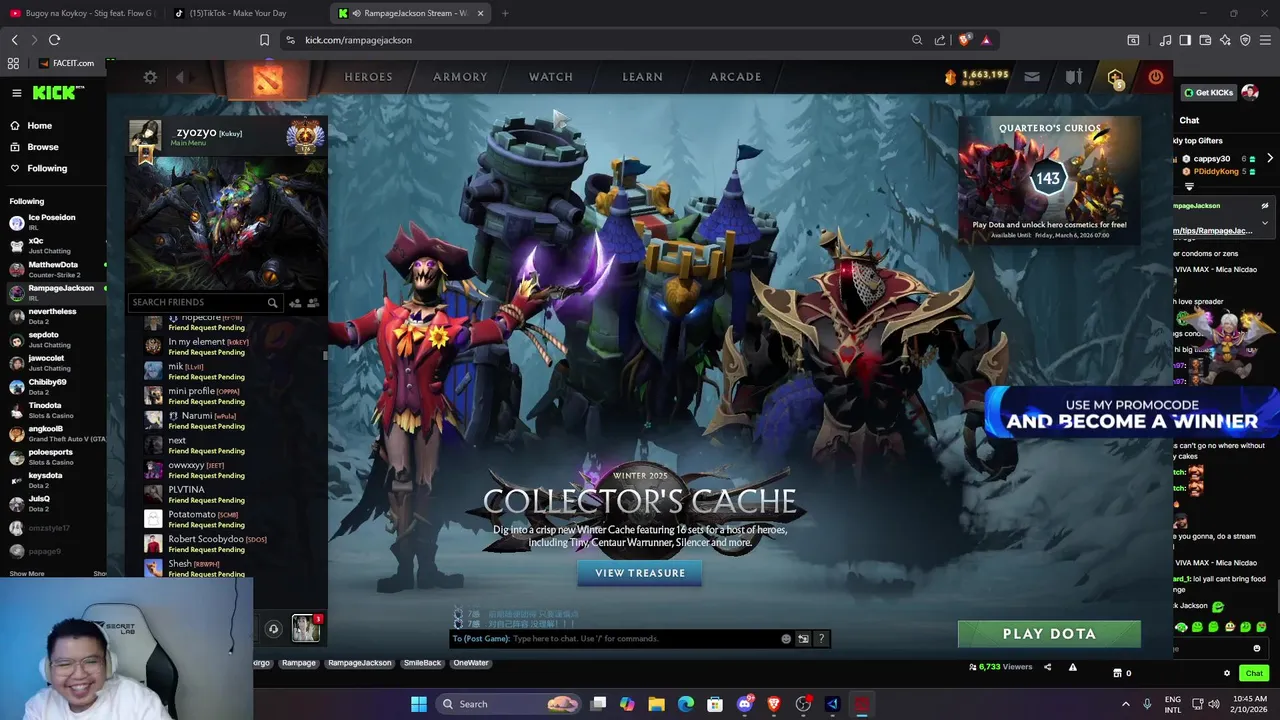Screen dimensions: 1280x720
Task: Expand top Gifters arrow in chat
Action: [1270, 159]
